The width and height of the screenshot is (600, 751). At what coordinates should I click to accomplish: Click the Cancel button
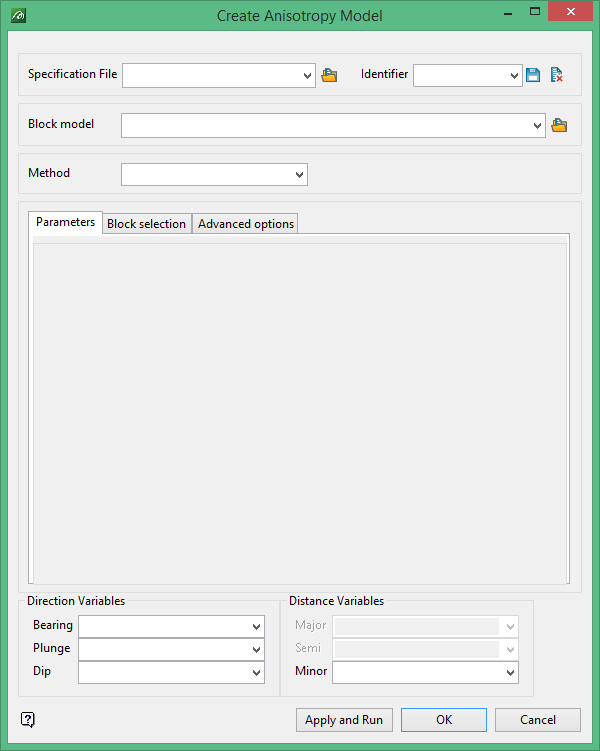click(538, 720)
